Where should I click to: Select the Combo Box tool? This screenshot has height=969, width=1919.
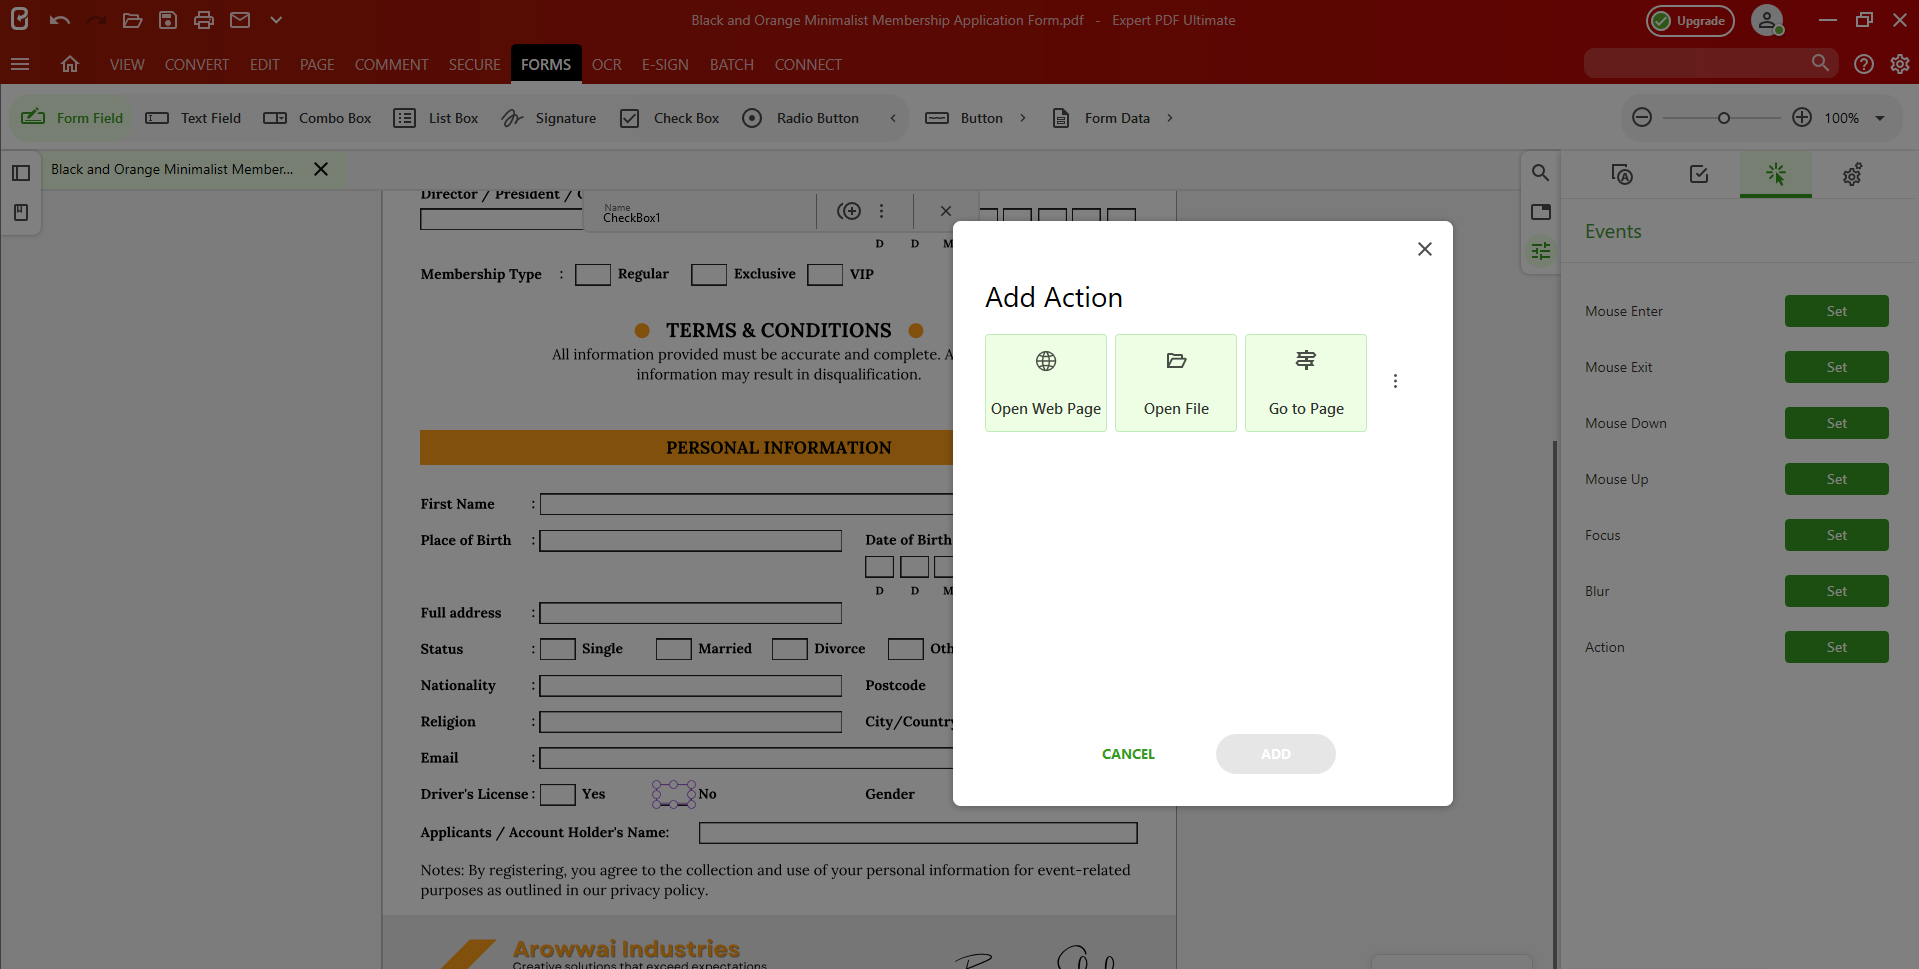[x=317, y=117]
